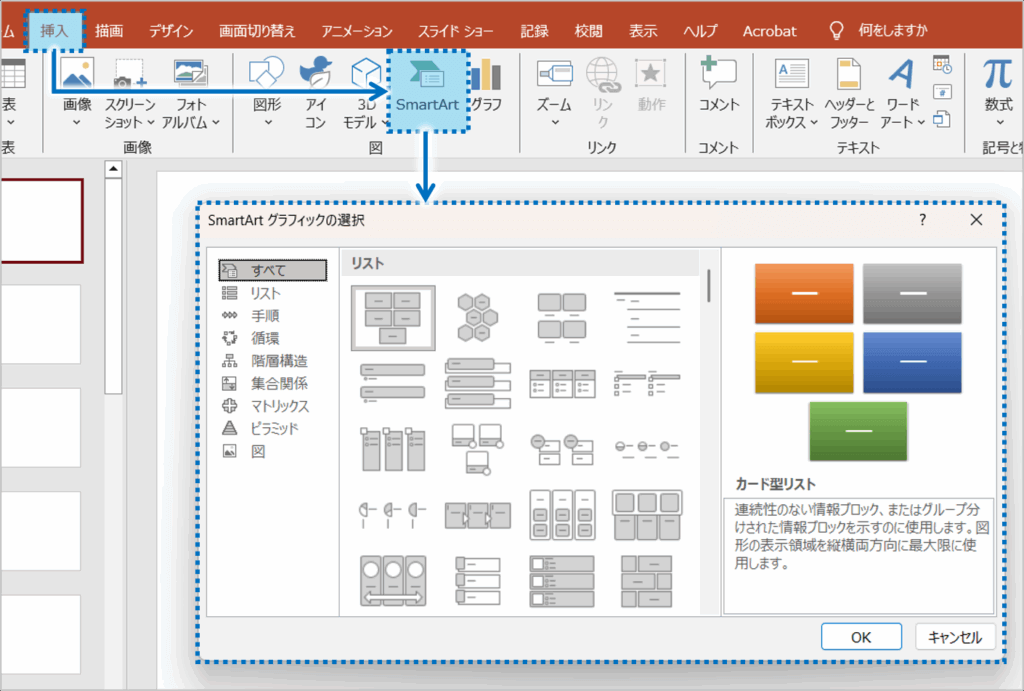Click the キャンセル button

click(954, 637)
